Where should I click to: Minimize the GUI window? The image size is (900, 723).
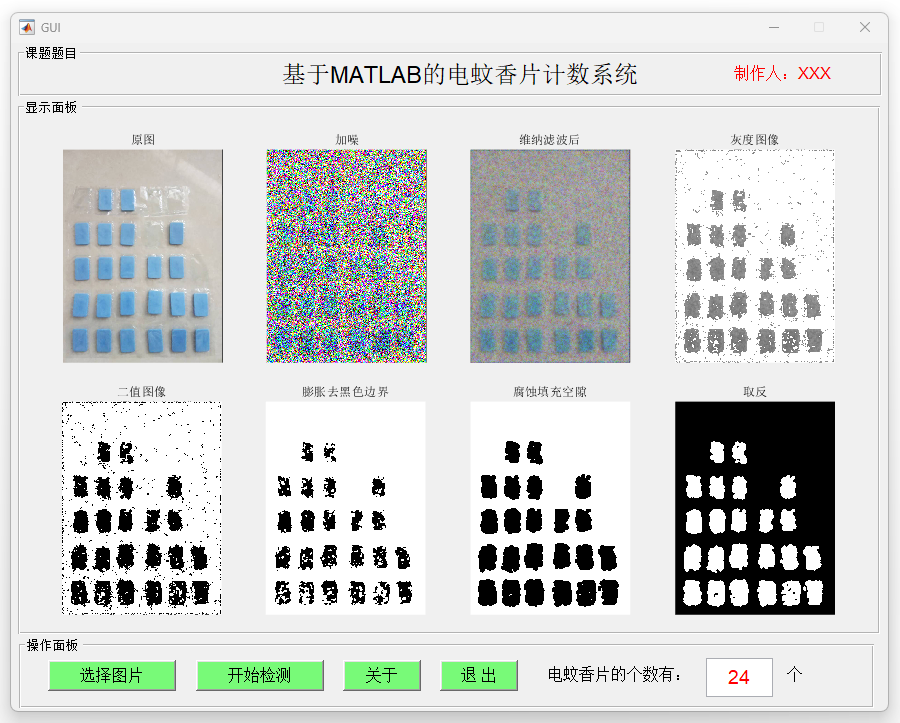pyautogui.click(x=774, y=27)
